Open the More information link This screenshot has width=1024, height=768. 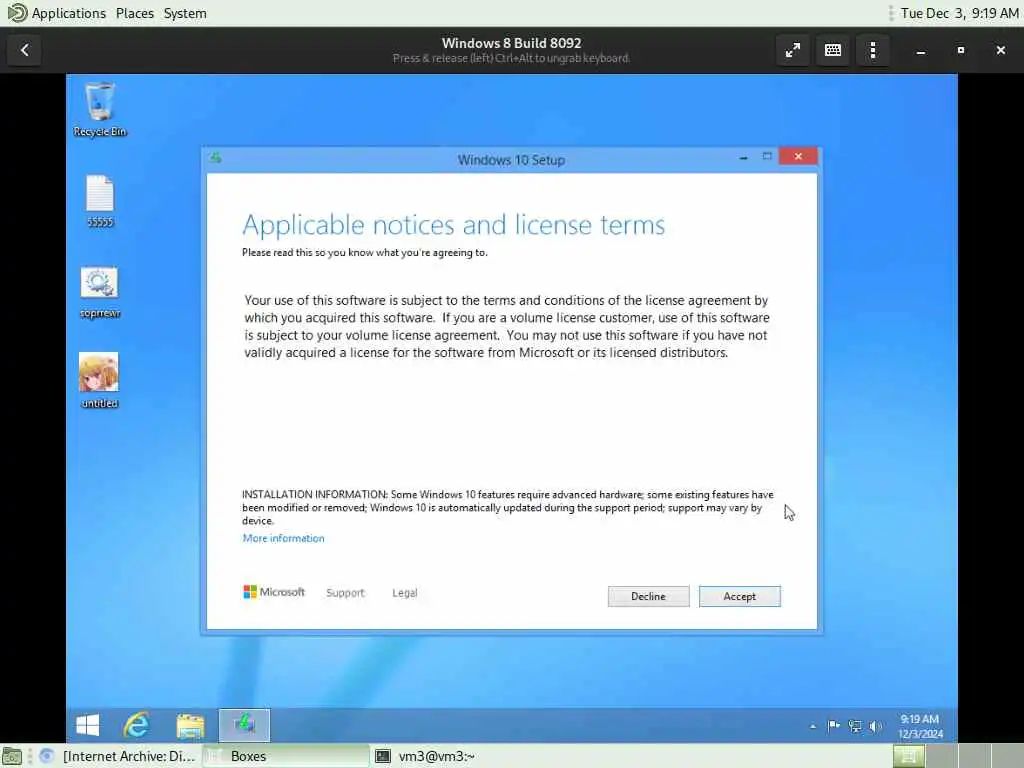click(x=283, y=538)
